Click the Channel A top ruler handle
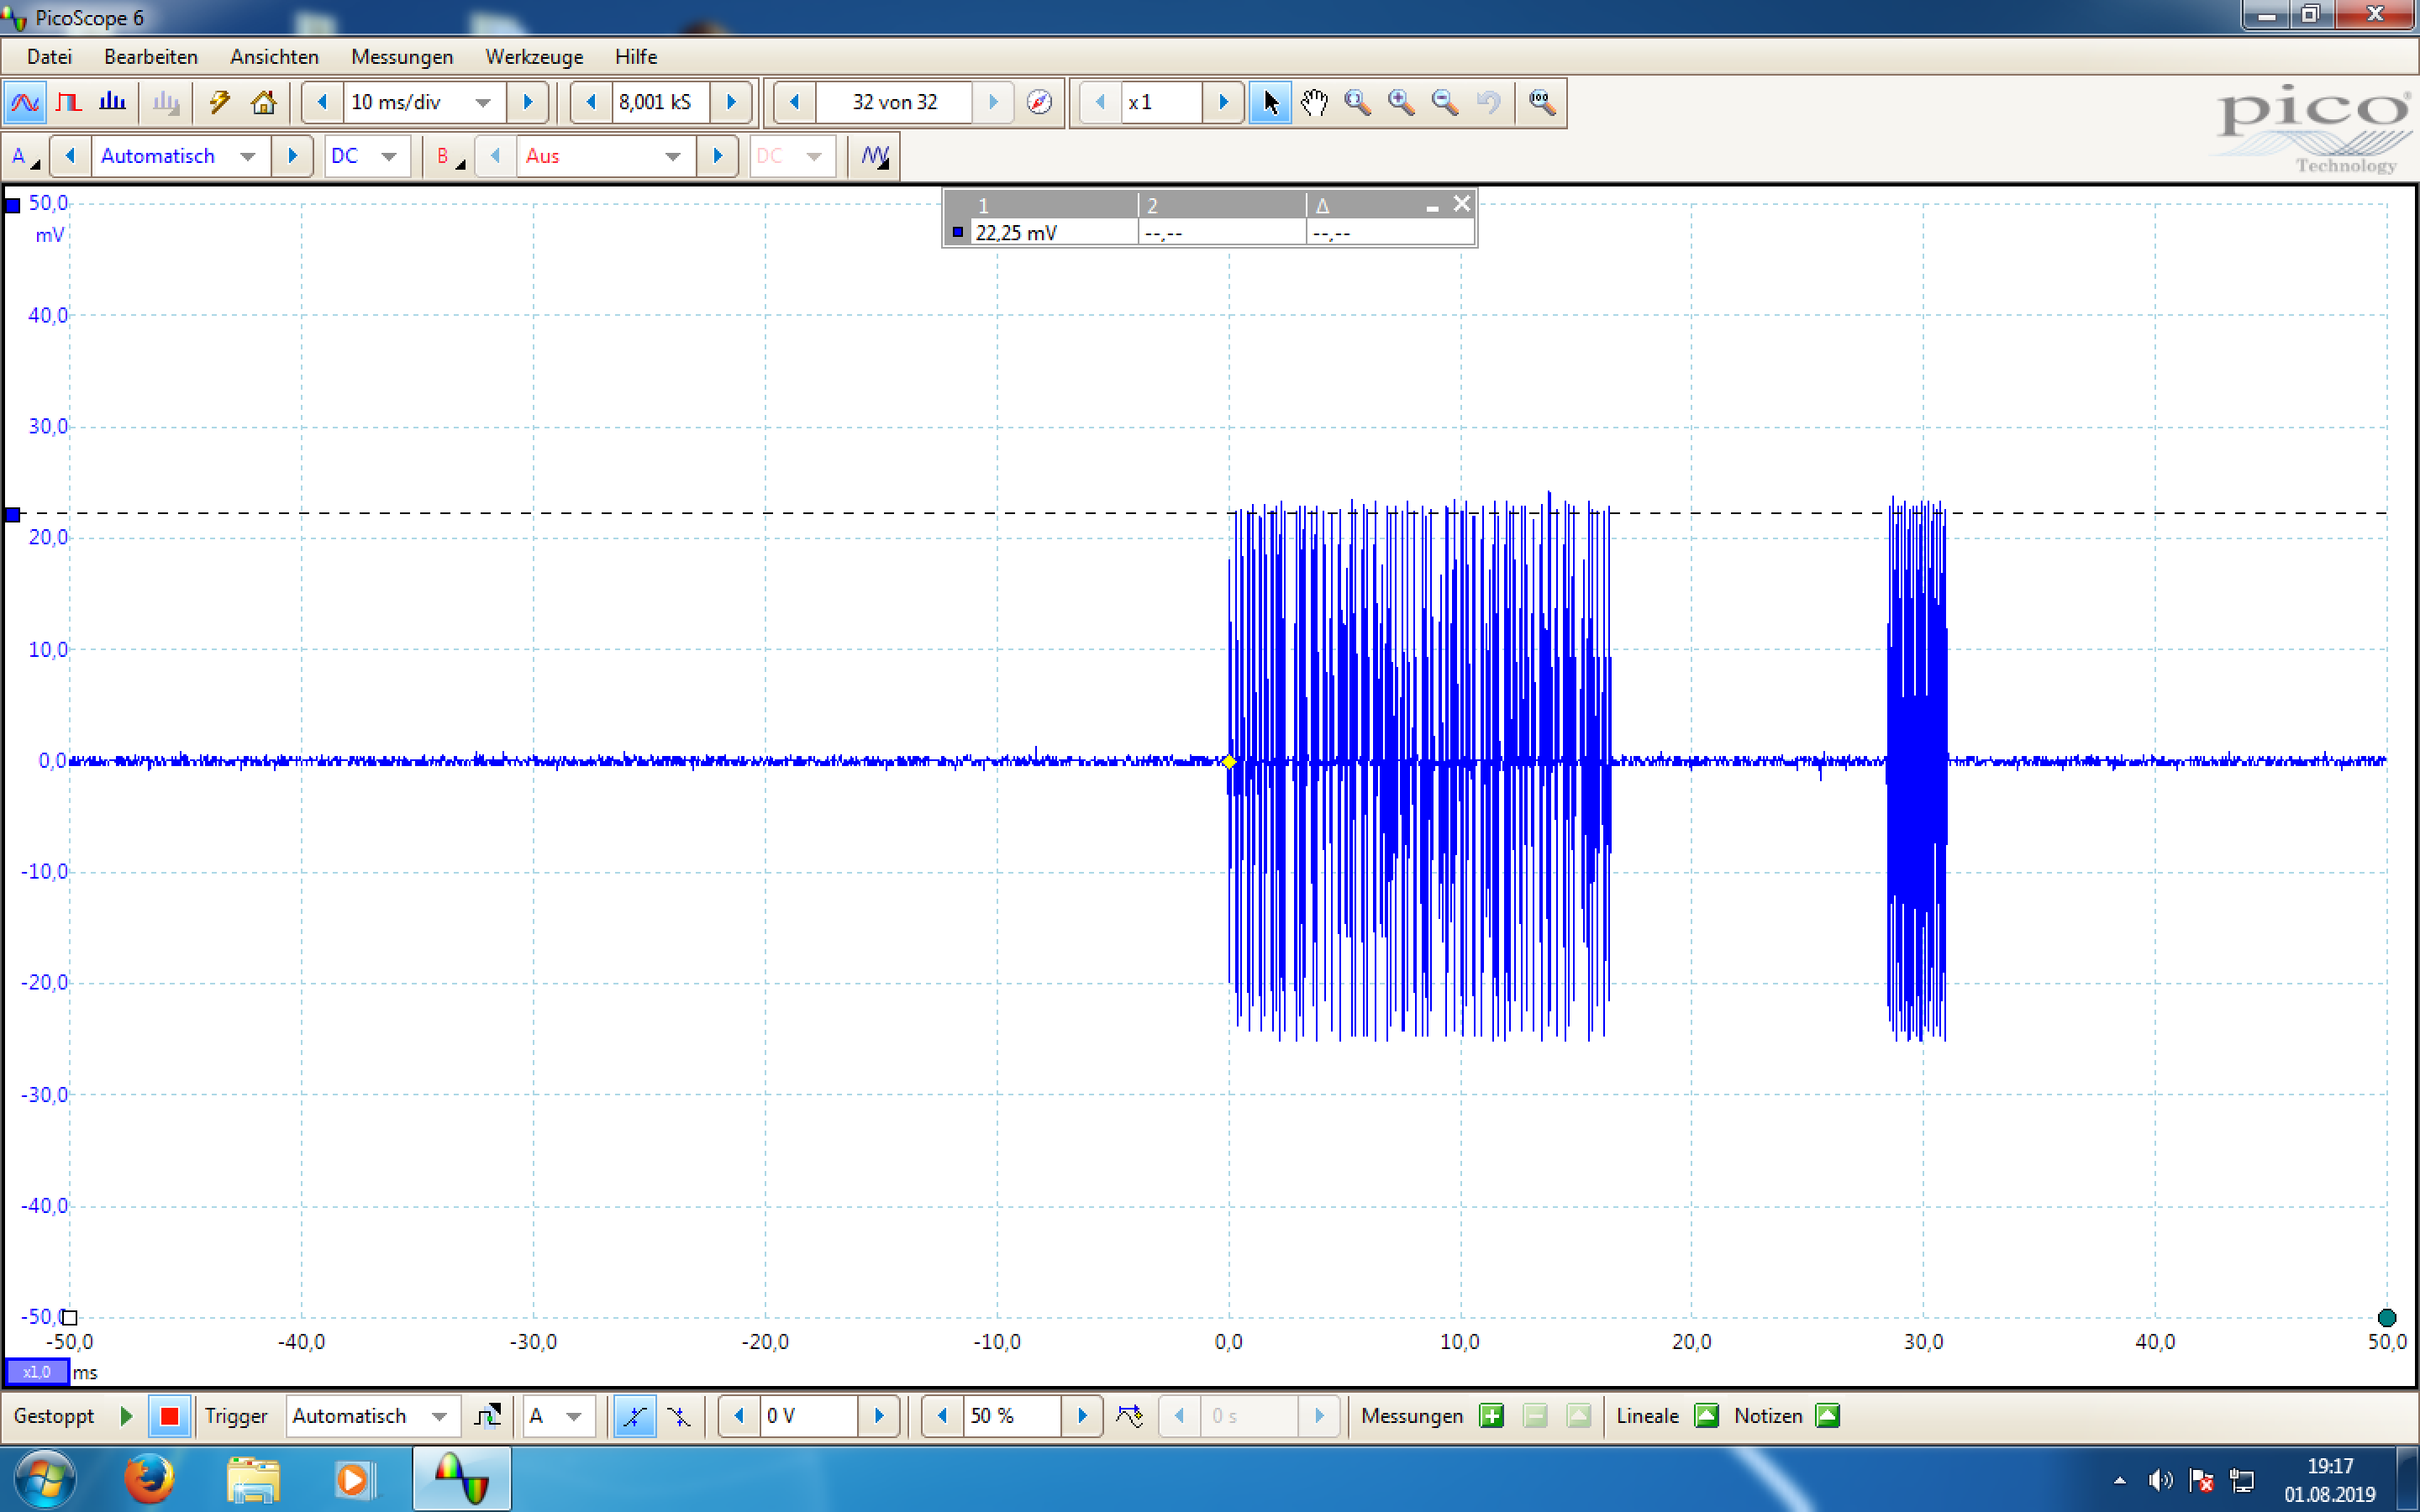Screen dimensions: 2420x1512 (13, 206)
